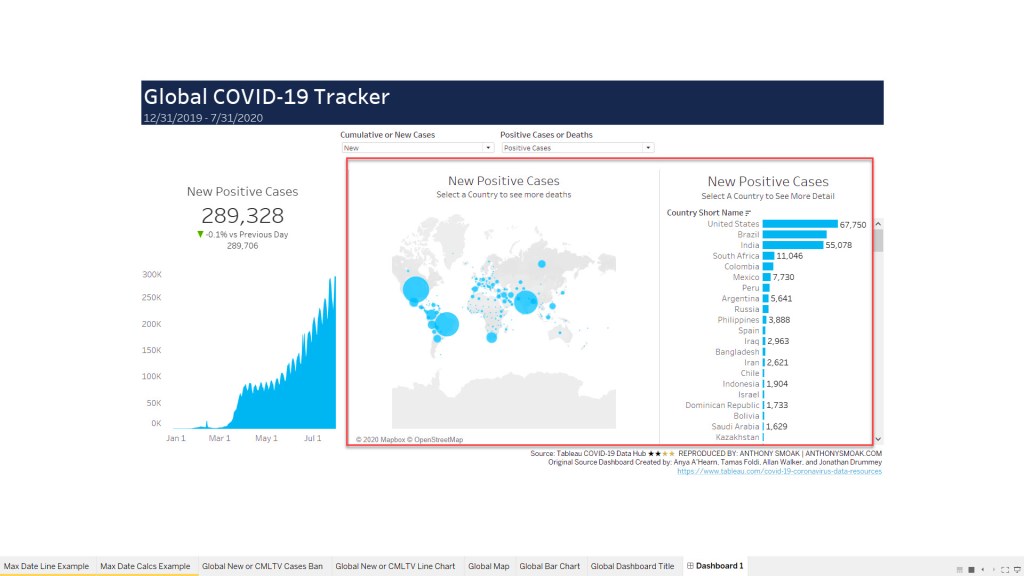Open presentation mode icon at far bottom right
The height and width of the screenshot is (576, 1024).
coord(1015,568)
